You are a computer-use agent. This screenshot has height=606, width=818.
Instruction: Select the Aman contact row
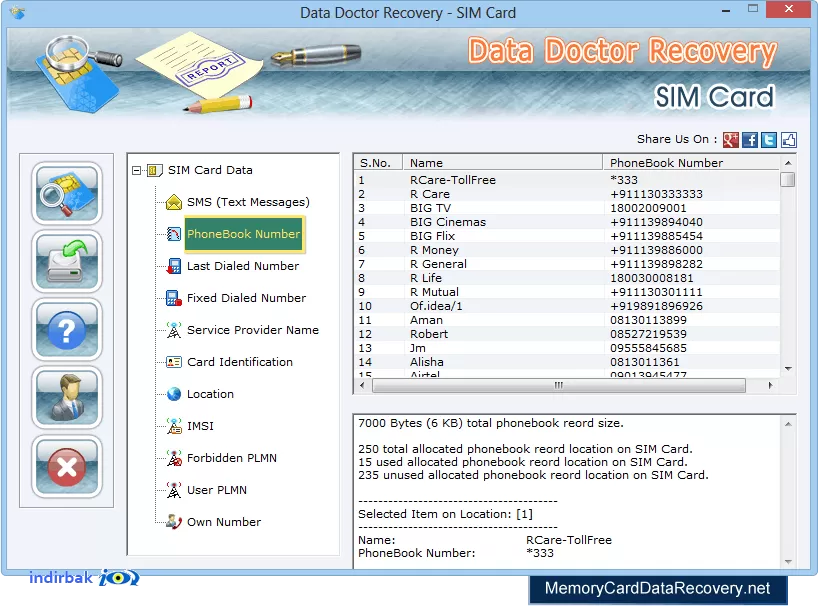click(567, 320)
